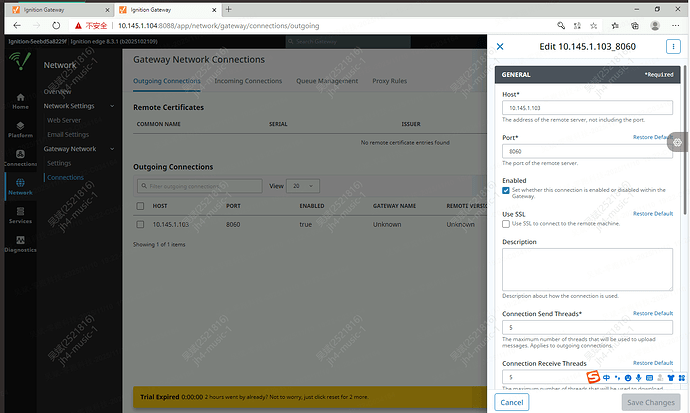Screen dimensions: 690x413
Task: Go to Home in the left sidebar
Action: tap(20, 101)
